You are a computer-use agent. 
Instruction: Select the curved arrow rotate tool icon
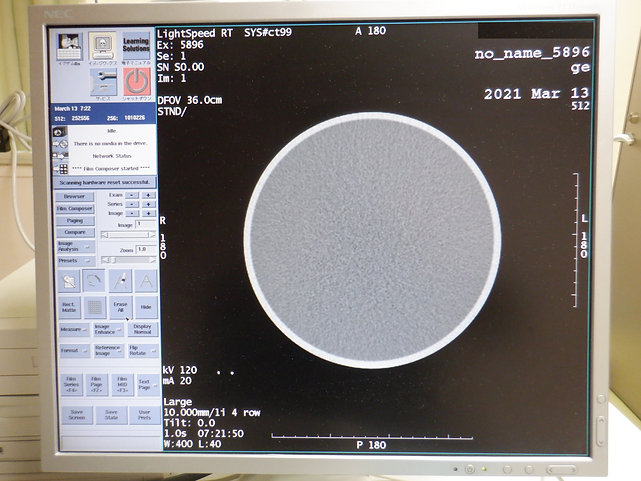[94, 280]
